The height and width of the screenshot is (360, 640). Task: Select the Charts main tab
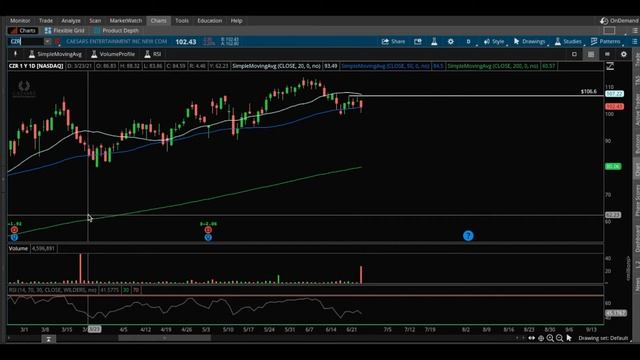pyautogui.click(x=158, y=20)
